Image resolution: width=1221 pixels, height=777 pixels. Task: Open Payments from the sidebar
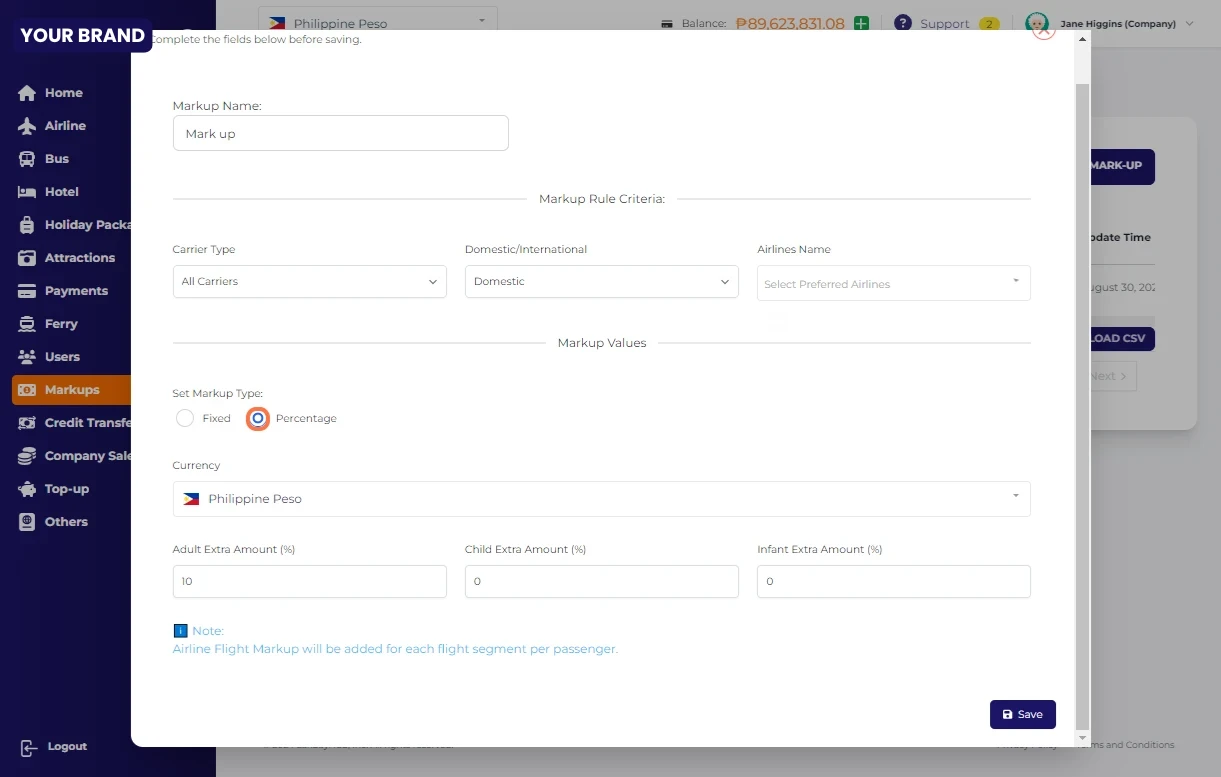(76, 291)
